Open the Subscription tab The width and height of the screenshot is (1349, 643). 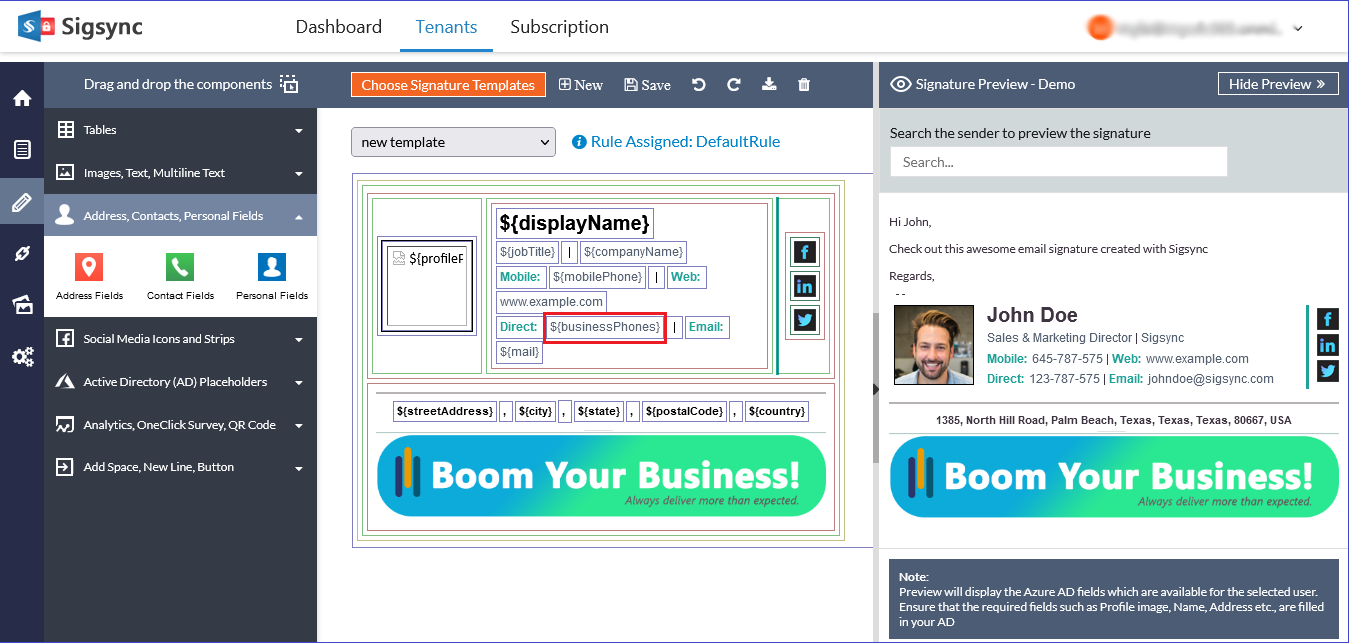click(x=559, y=27)
